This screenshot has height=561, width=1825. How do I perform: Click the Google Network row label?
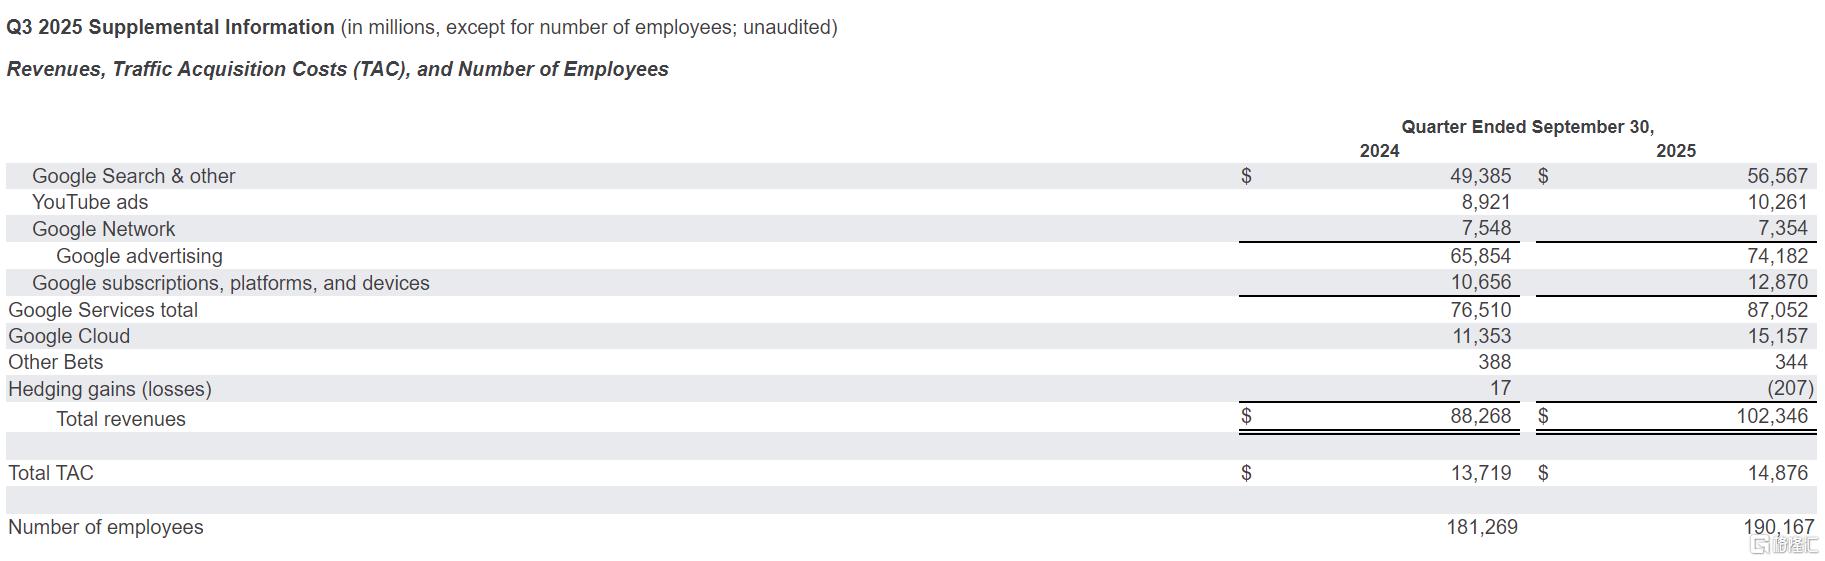103,229
